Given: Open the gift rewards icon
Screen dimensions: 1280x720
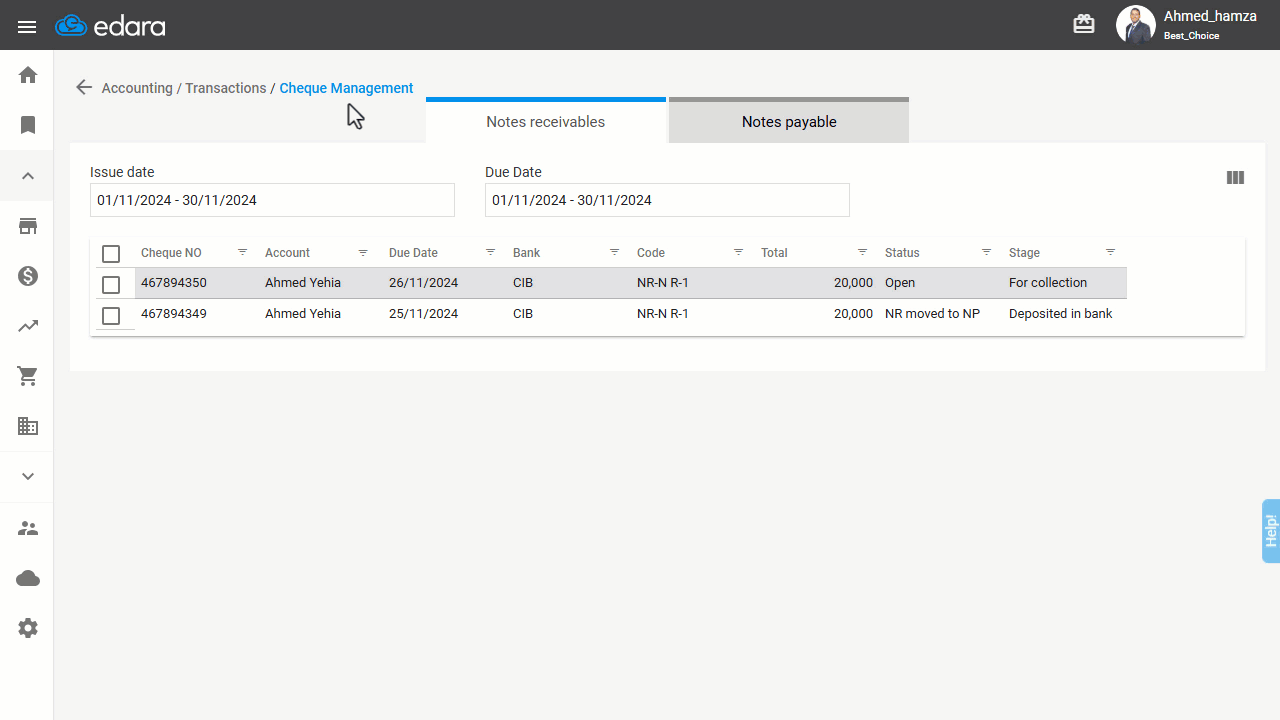Looking at the screenshot, I should point(1084,24).
